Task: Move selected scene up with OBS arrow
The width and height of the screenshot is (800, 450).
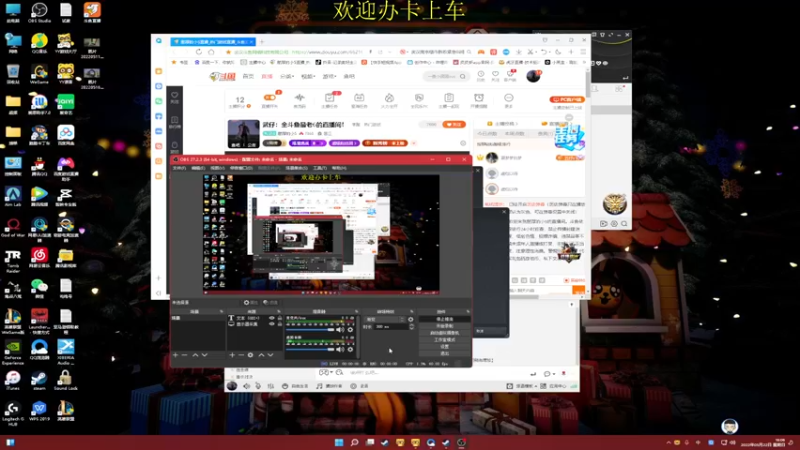Action: (x=195, y=355)
